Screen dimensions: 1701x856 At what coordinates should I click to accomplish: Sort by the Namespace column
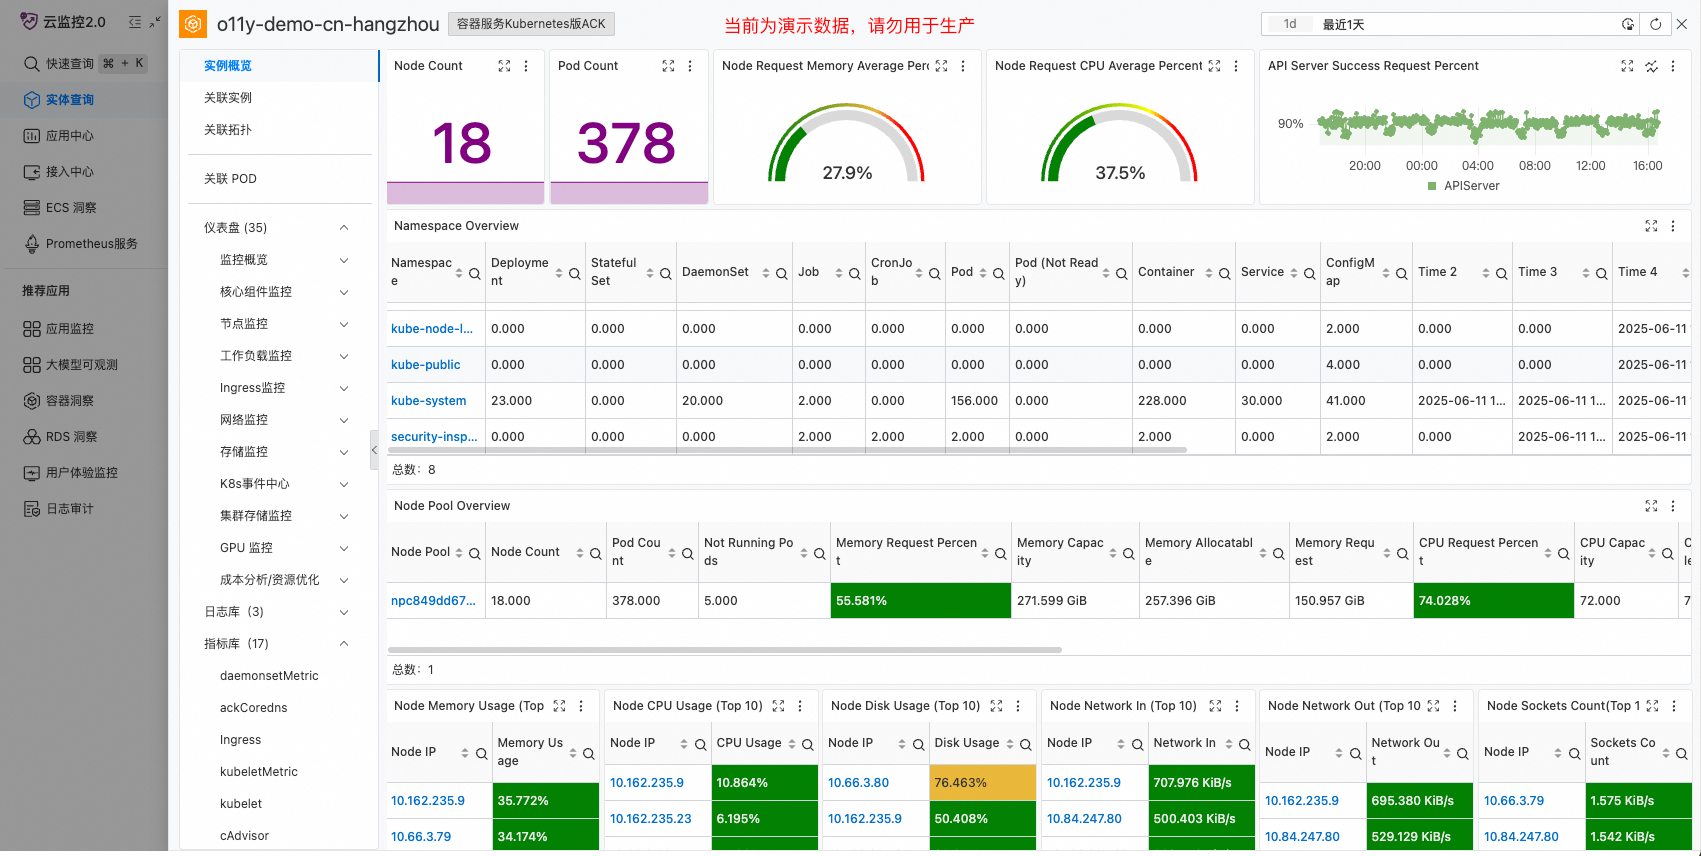click(x=459, y=273)
